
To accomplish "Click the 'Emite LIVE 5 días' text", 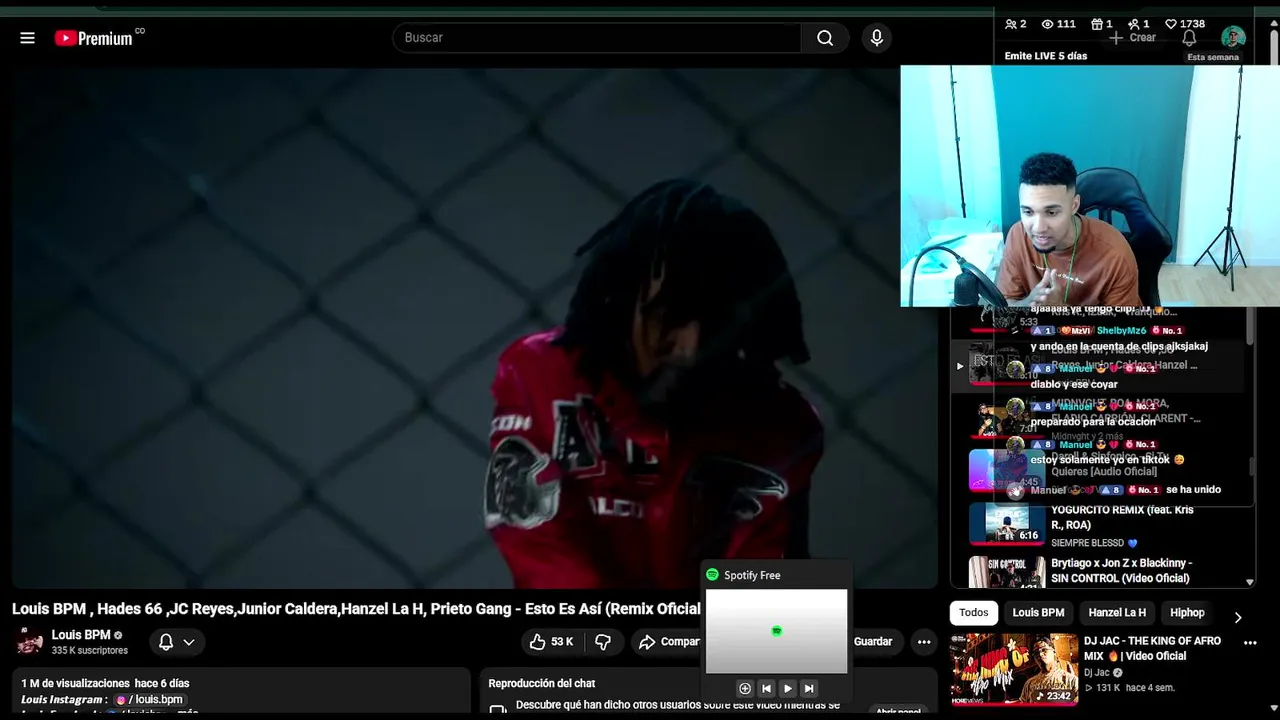I will click(1046, 56).
